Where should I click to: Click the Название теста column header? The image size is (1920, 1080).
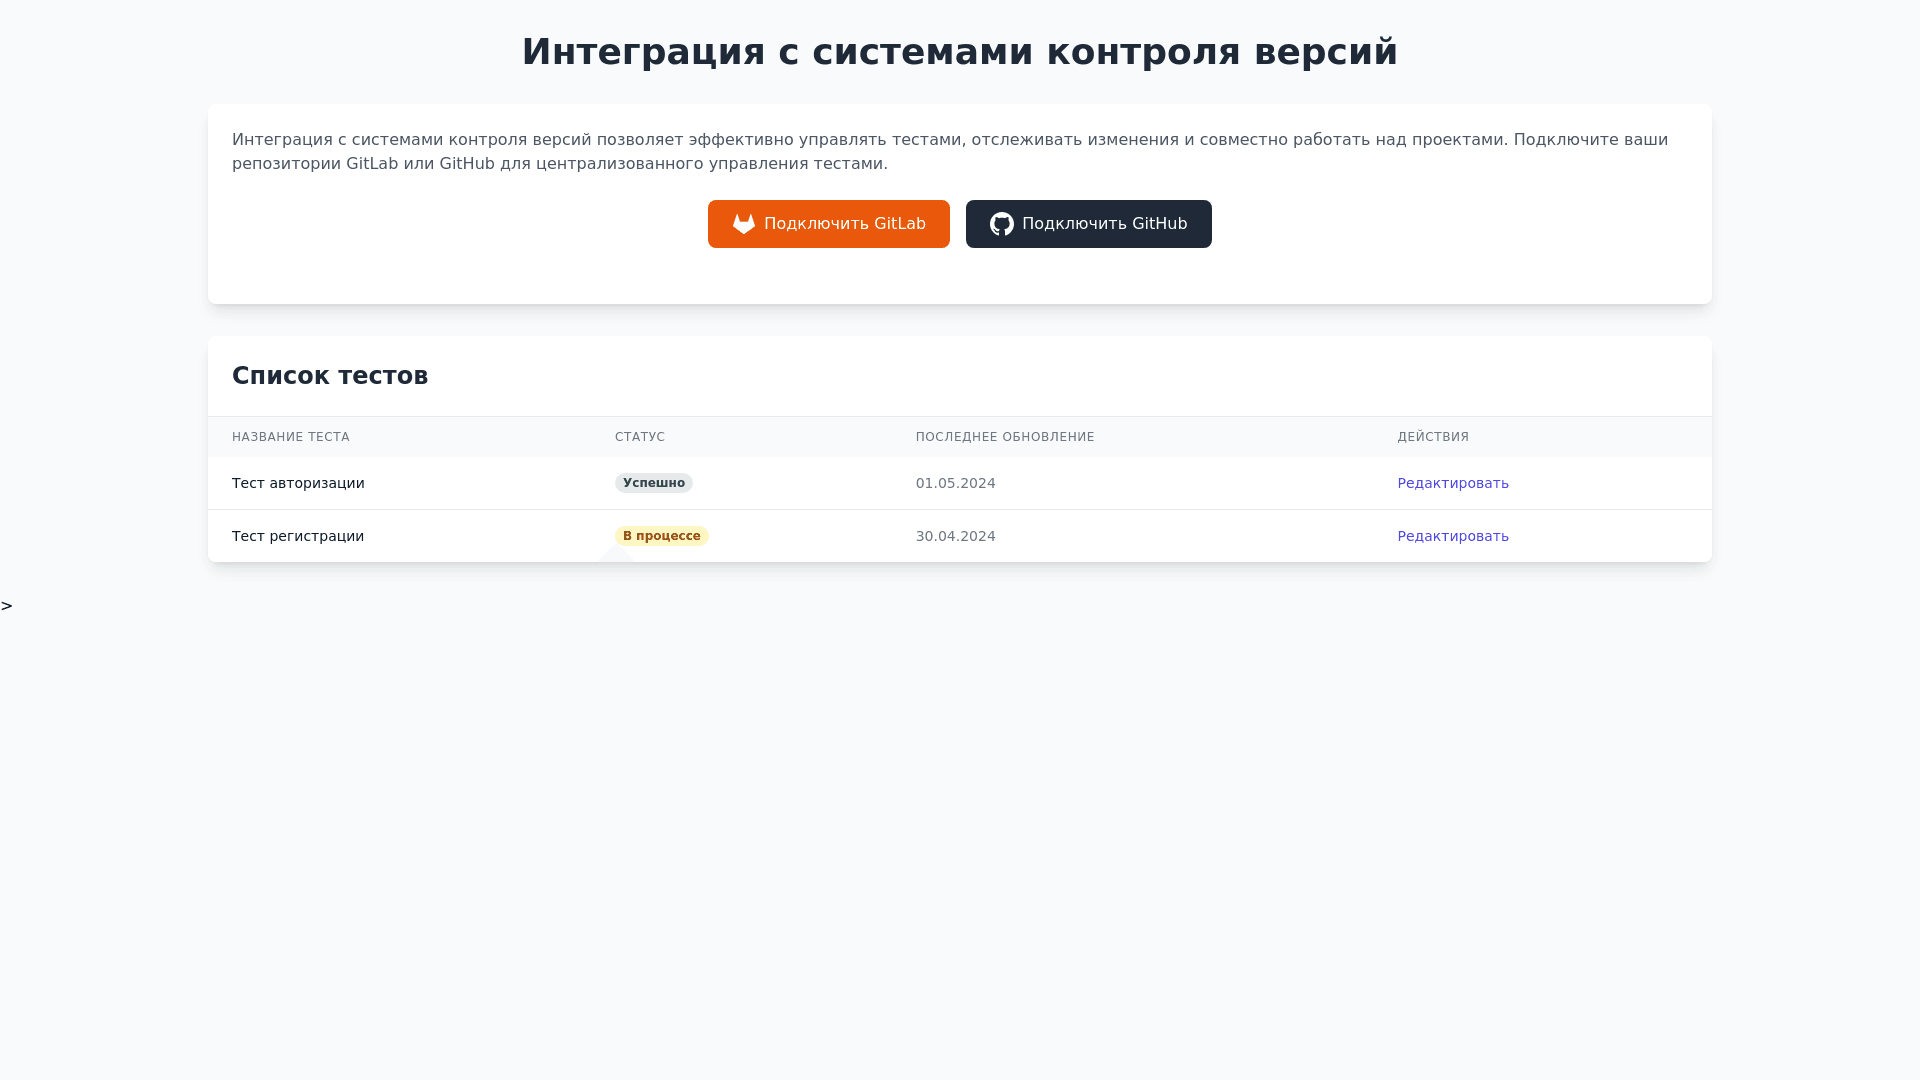tap(291, 437)
